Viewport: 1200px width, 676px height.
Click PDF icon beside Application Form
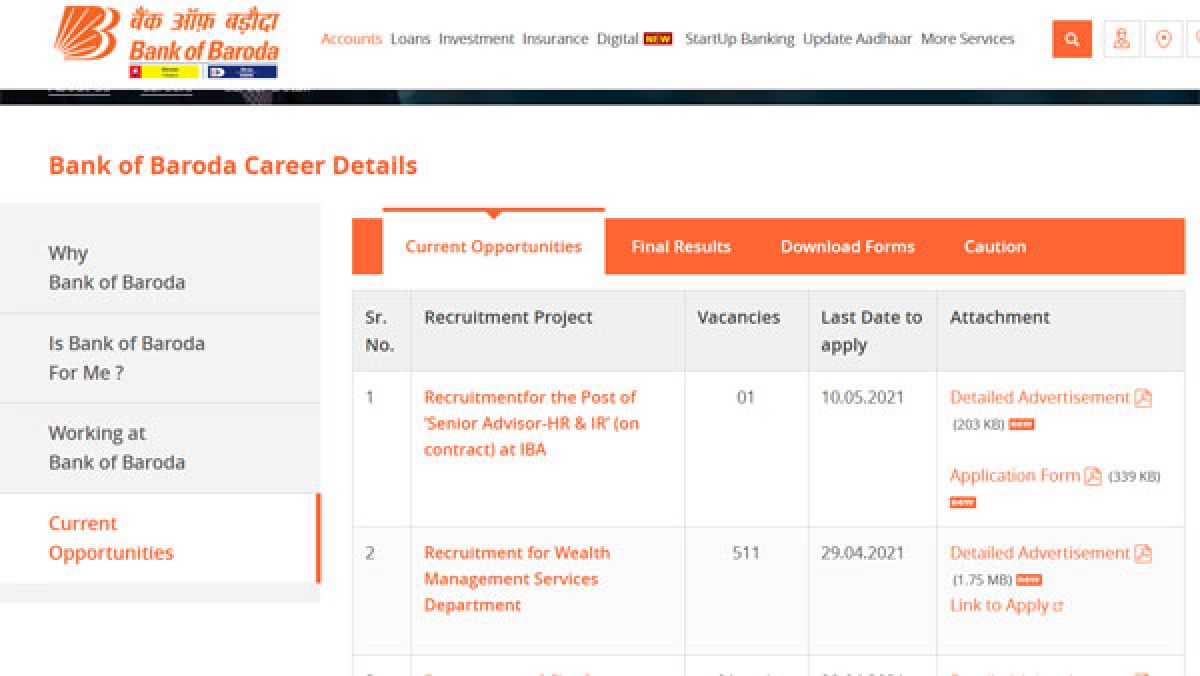click(1093, 476)
